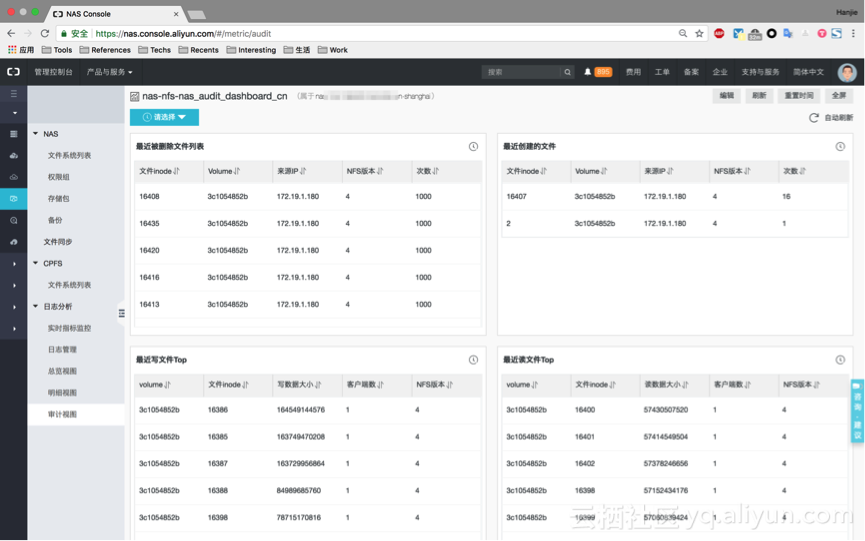
Task: Click the server list icon in the dark sidebar
Action: point(14,134)
